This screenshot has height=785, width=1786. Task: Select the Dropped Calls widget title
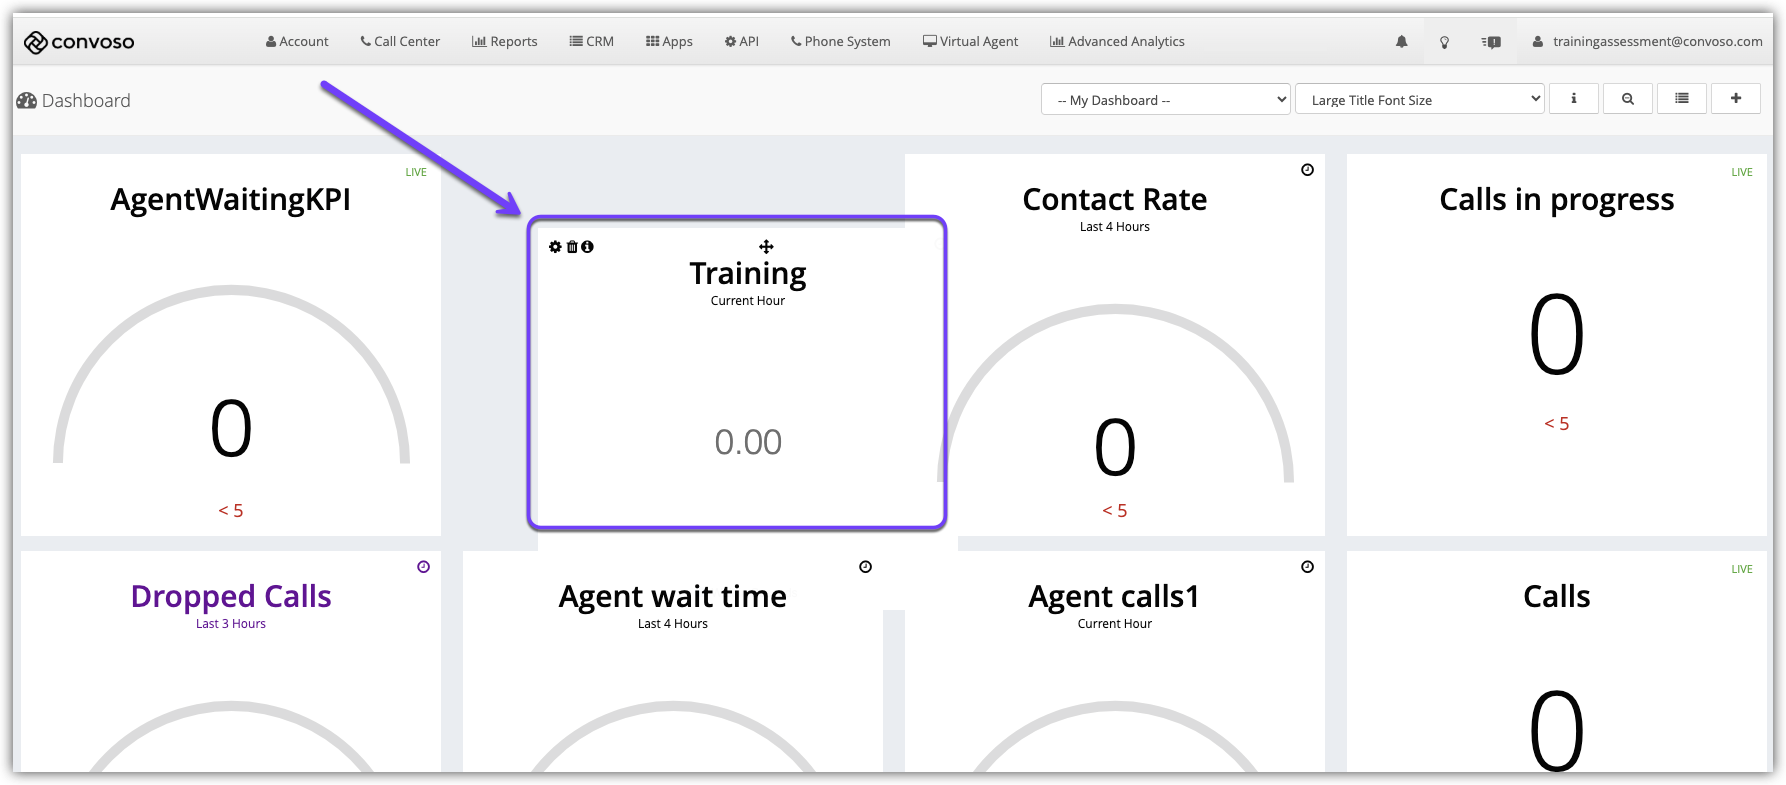coord(231,597)
